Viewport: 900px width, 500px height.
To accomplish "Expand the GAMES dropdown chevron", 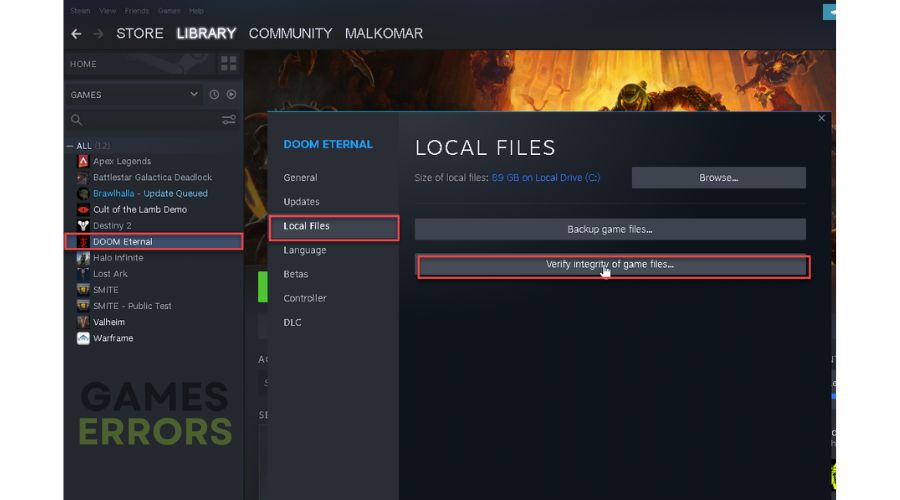I will pos(194,94).
